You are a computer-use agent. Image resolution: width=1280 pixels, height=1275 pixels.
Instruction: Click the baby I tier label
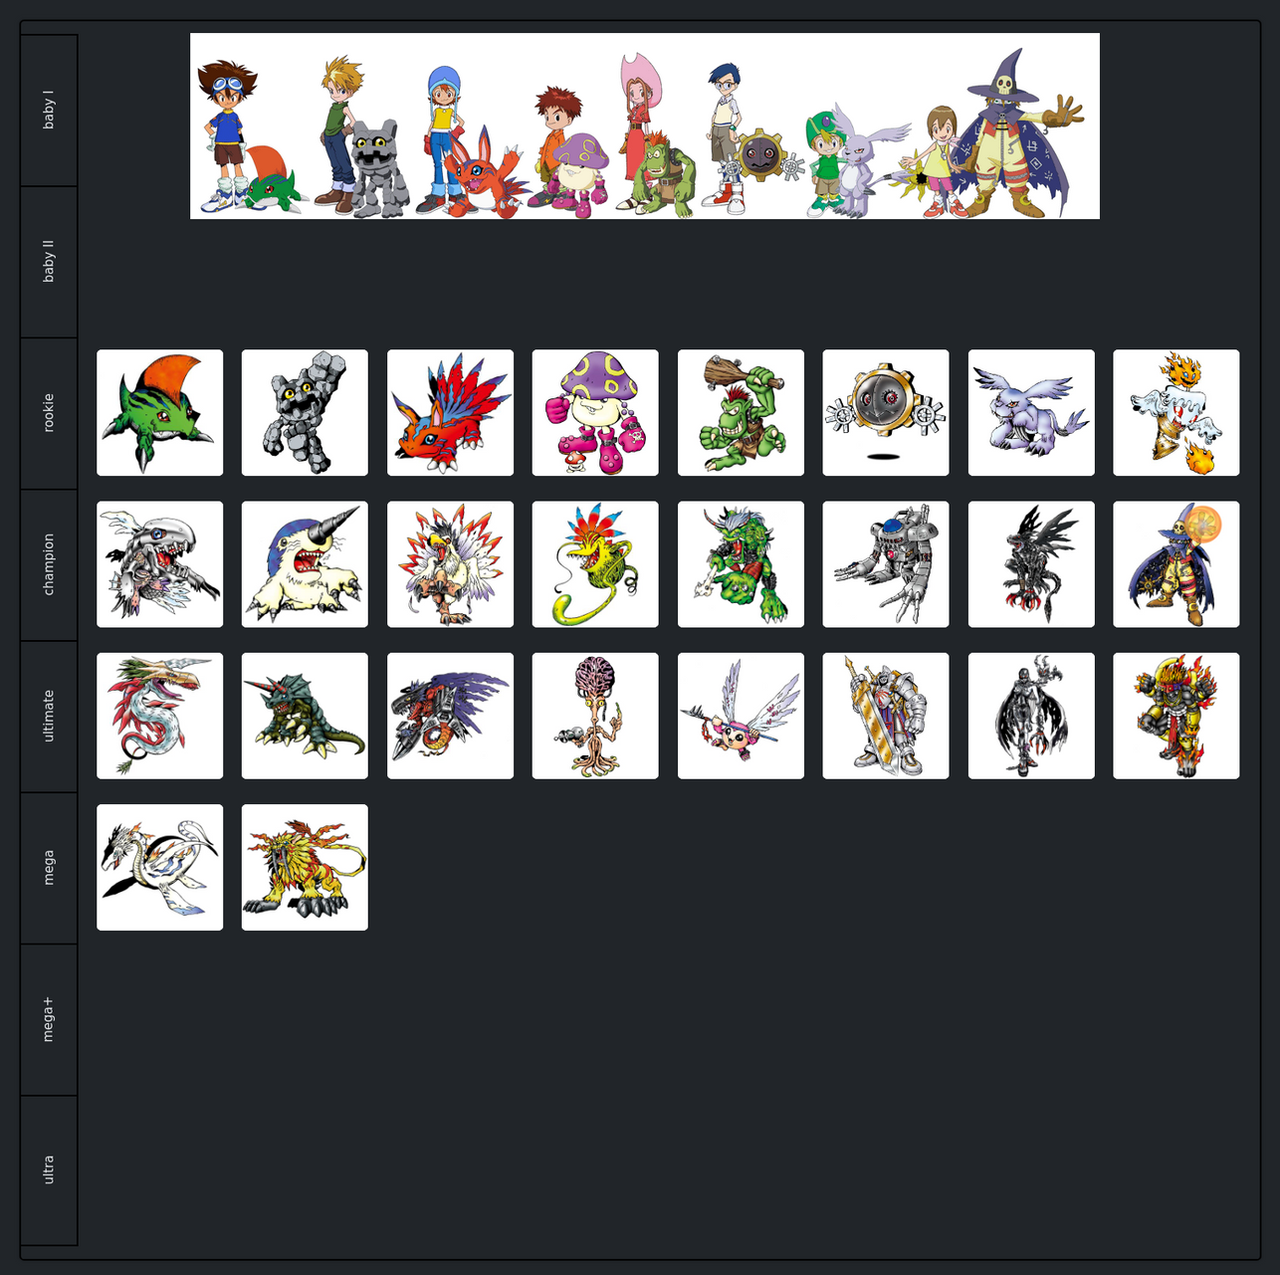click(49, 110)
